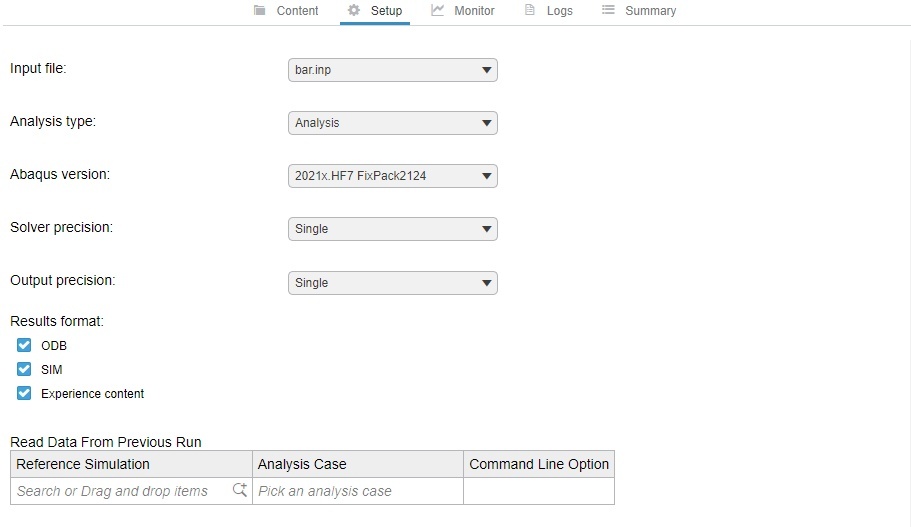
Task: Click the Content tab folder icon
Action: tap(260, 10)
